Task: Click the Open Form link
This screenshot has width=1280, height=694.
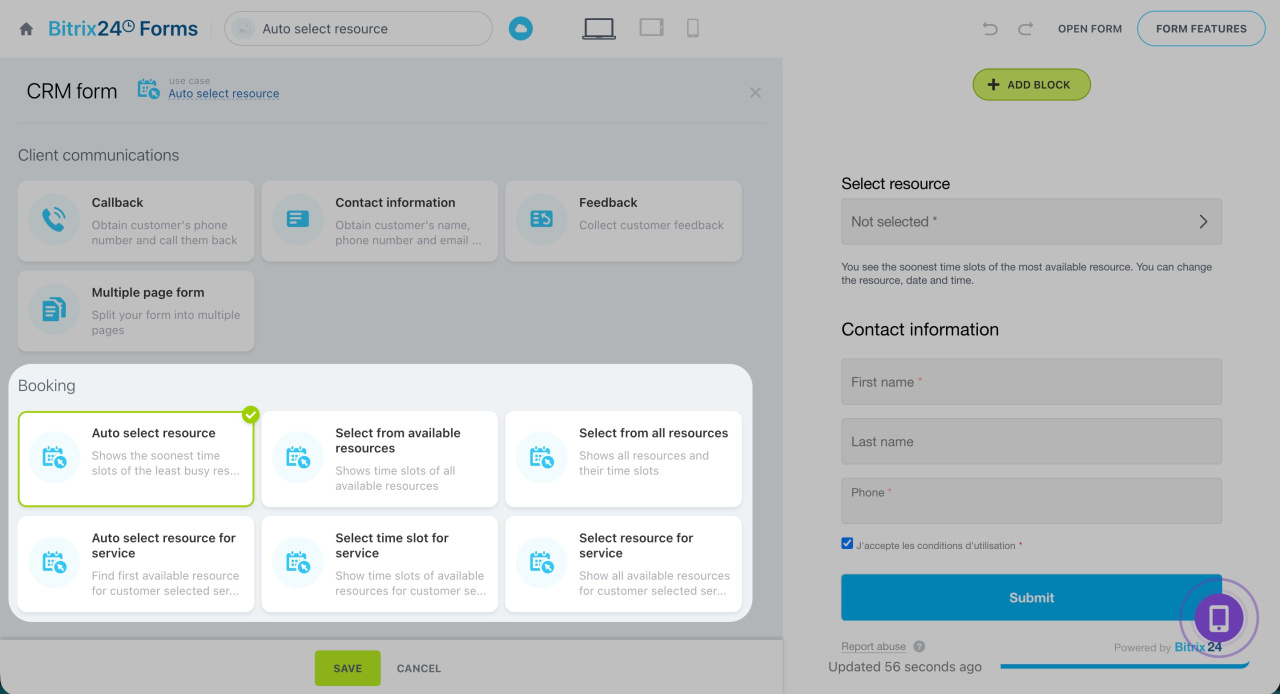Action: 1090,29
